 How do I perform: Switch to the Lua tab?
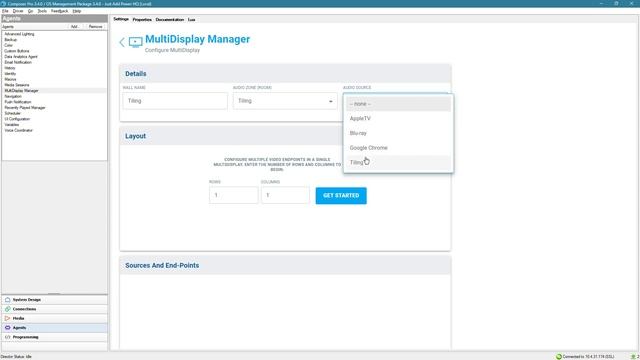point(191,19)
